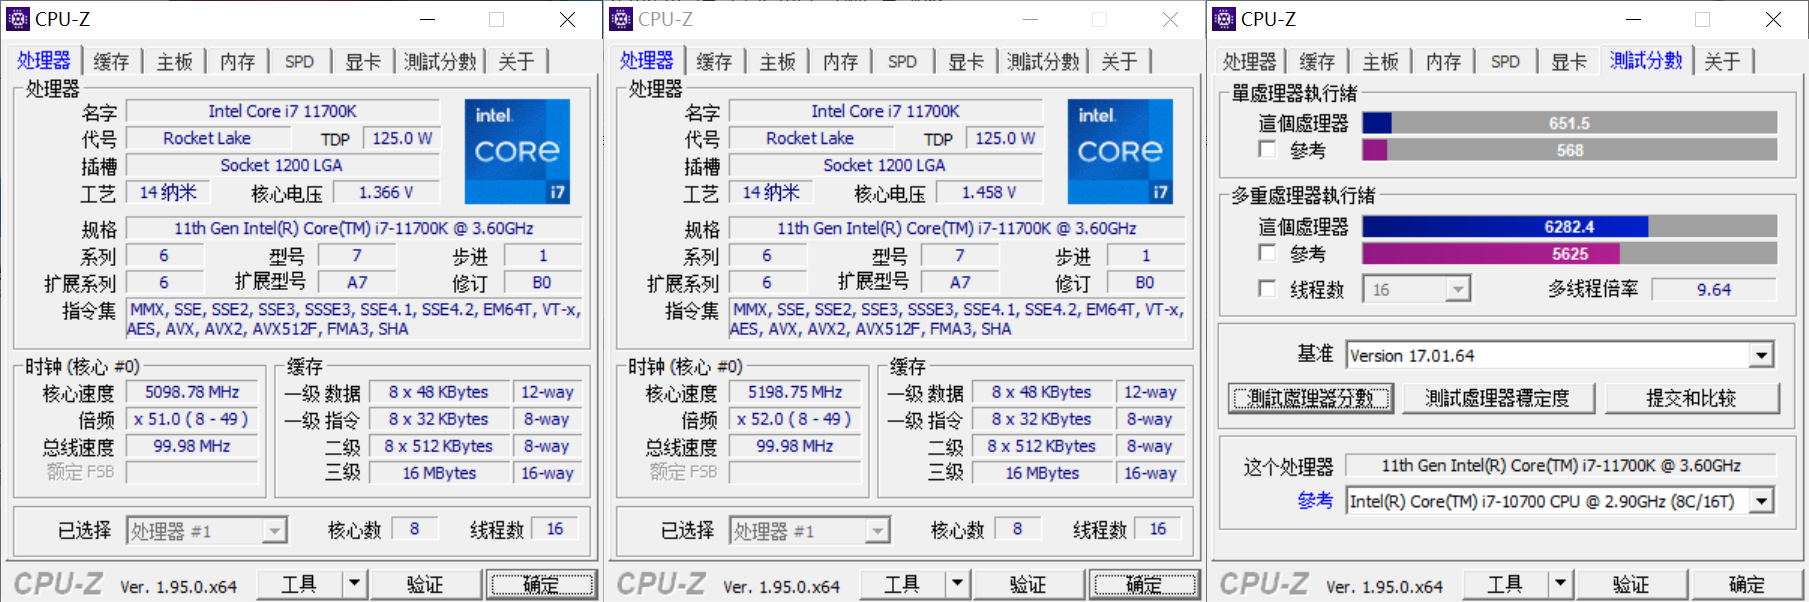Select SPD tab in middle window

click(902, 62)
